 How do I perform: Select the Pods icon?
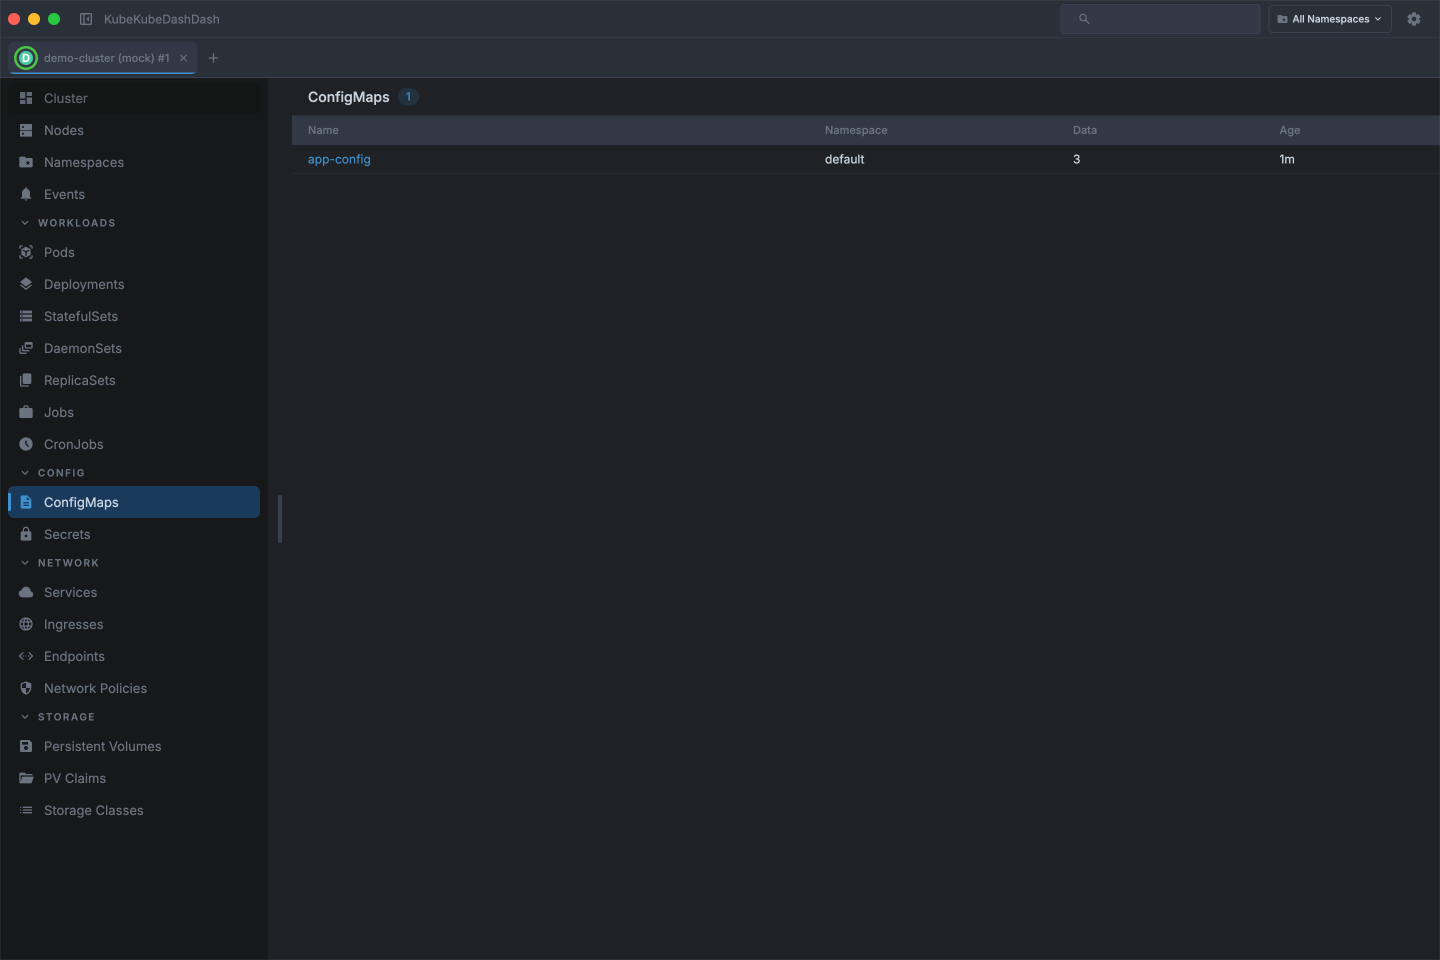pos(26,252)
